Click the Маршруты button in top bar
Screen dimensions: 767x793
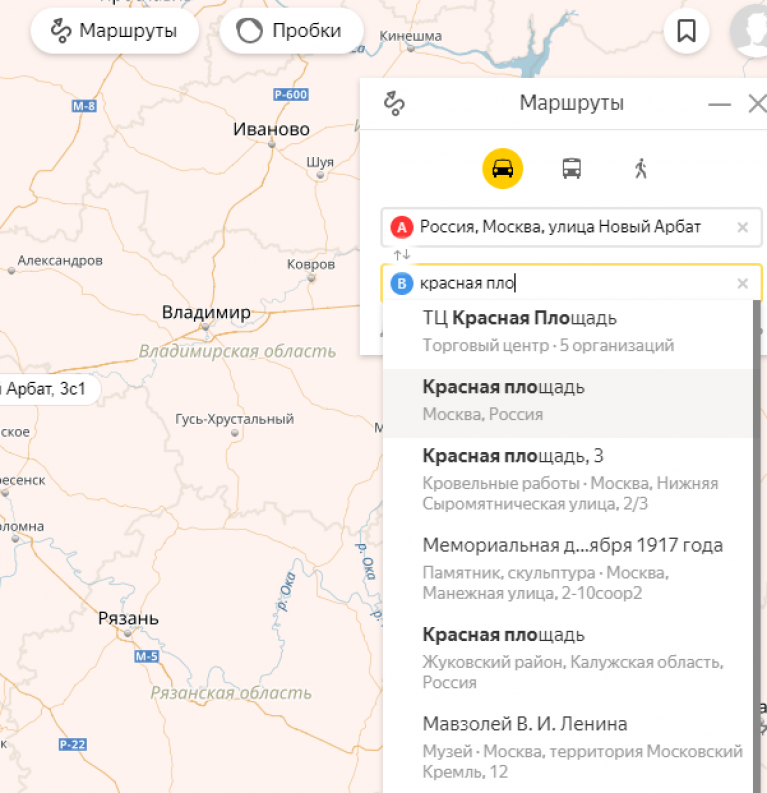114,31
